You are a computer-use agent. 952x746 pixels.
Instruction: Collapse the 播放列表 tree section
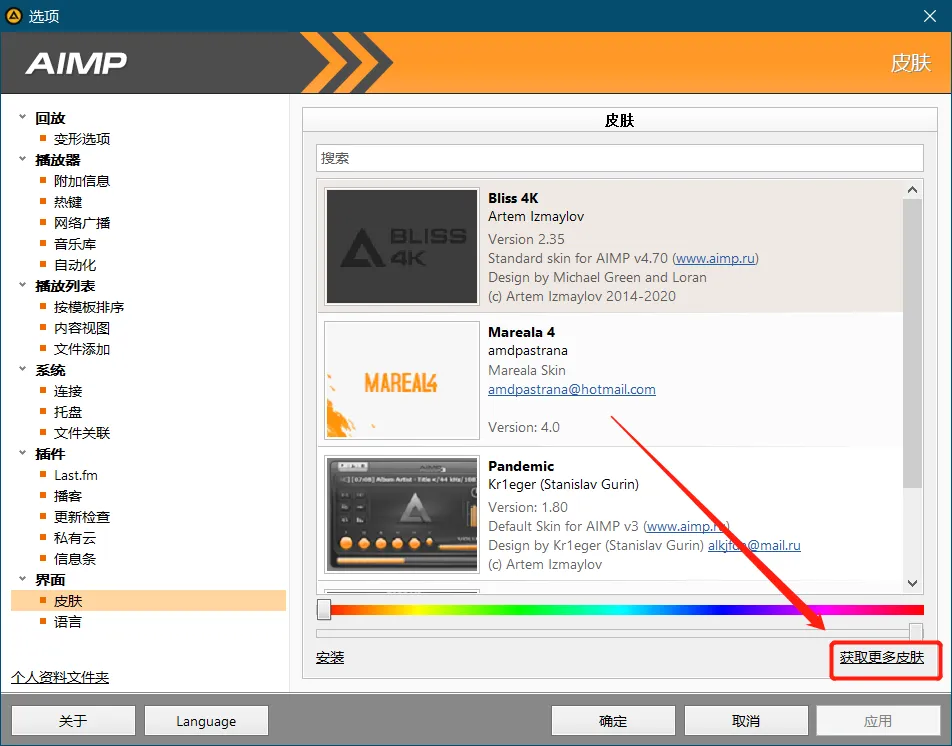coord(22,285)
